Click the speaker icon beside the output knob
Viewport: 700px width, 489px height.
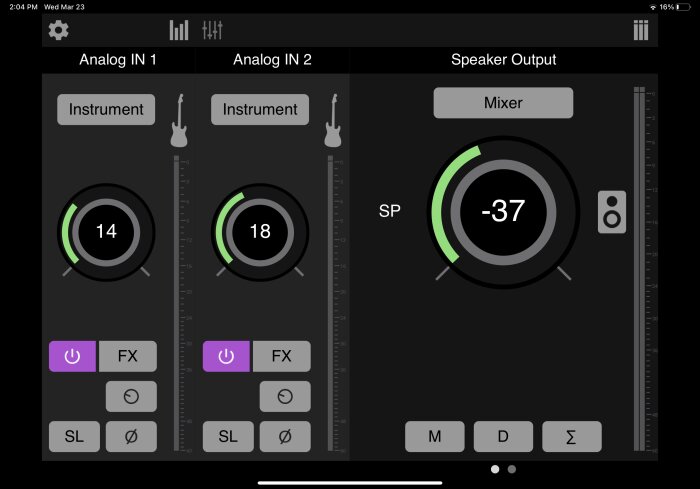tap(612, 212)
